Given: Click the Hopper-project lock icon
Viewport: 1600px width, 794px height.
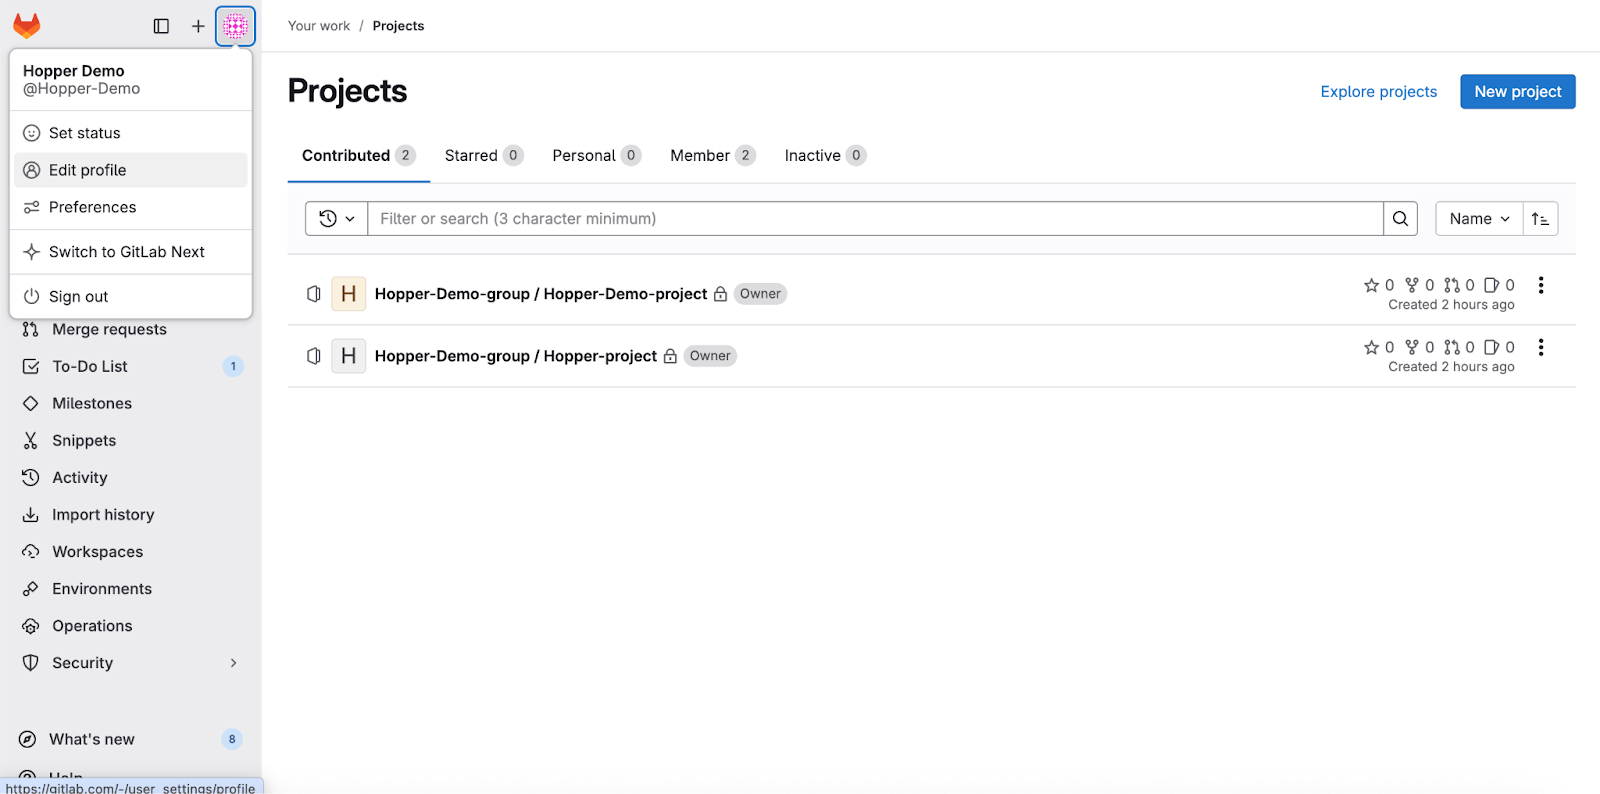Looking at the screenshot, I should point(670,356).
